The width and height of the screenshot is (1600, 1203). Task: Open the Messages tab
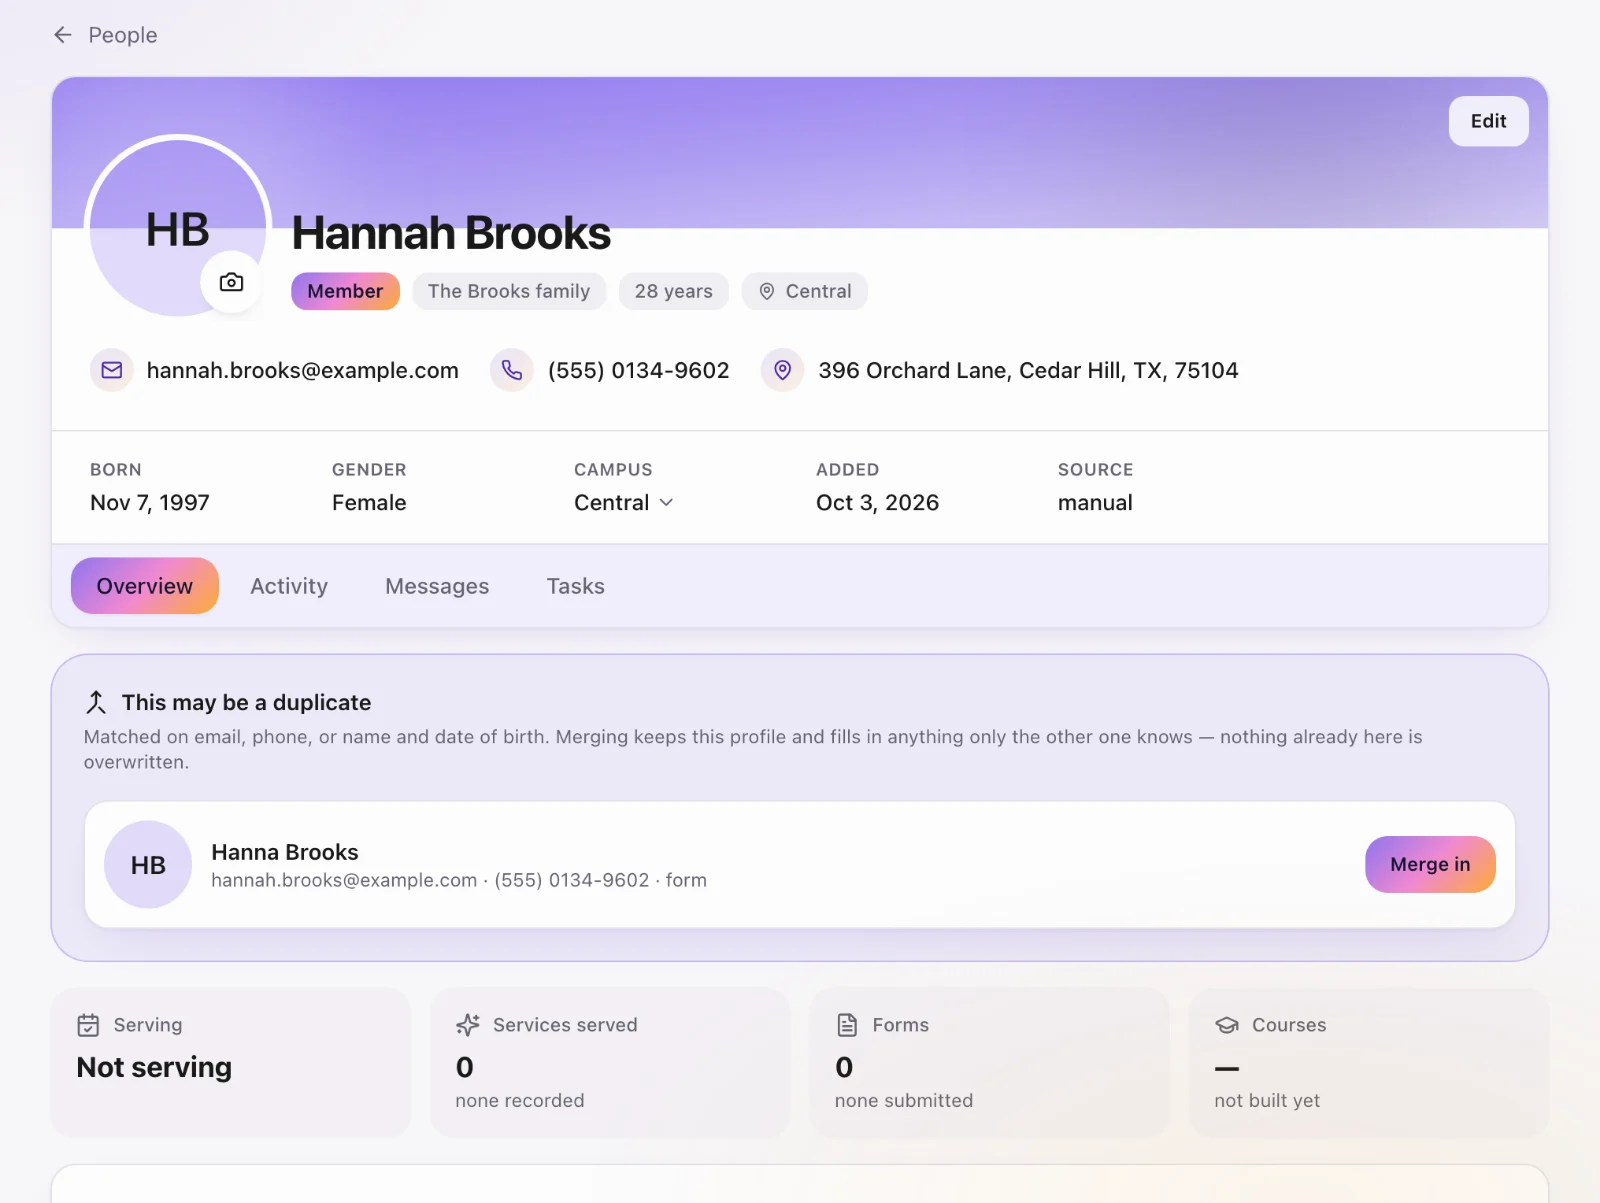[x=437, y=586]
